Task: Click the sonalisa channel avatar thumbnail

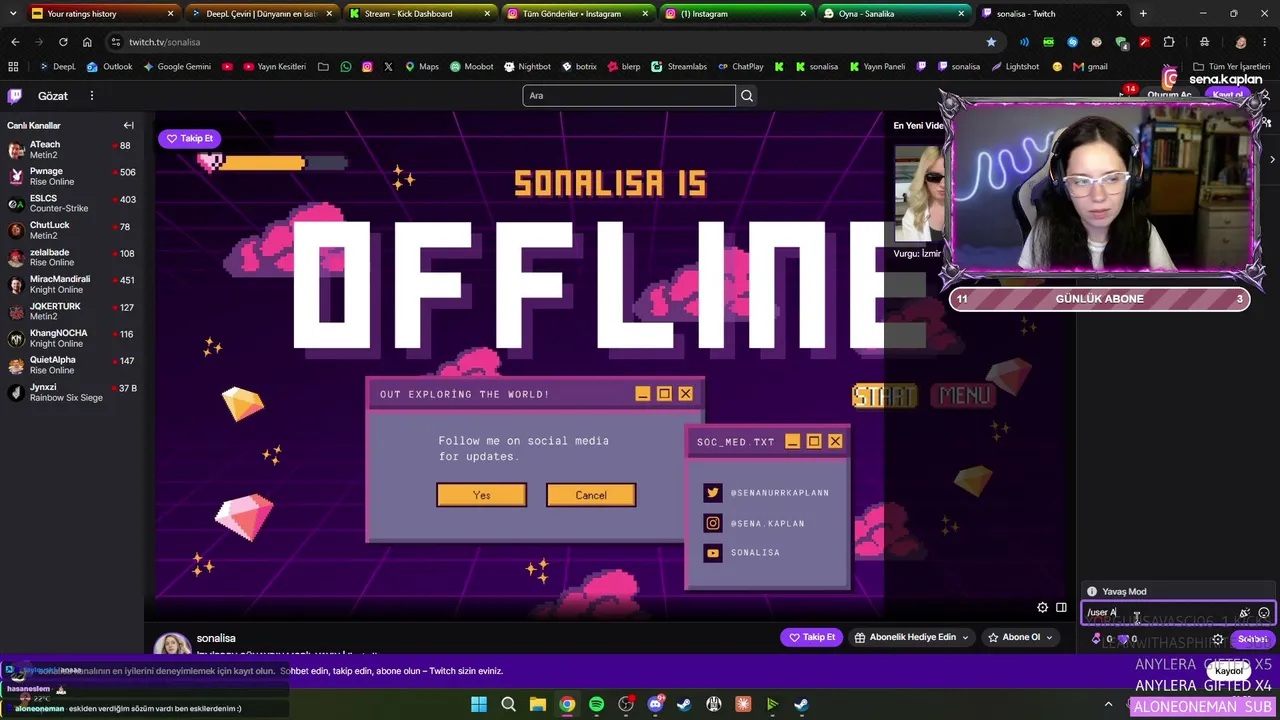Action: coord(172,645)
